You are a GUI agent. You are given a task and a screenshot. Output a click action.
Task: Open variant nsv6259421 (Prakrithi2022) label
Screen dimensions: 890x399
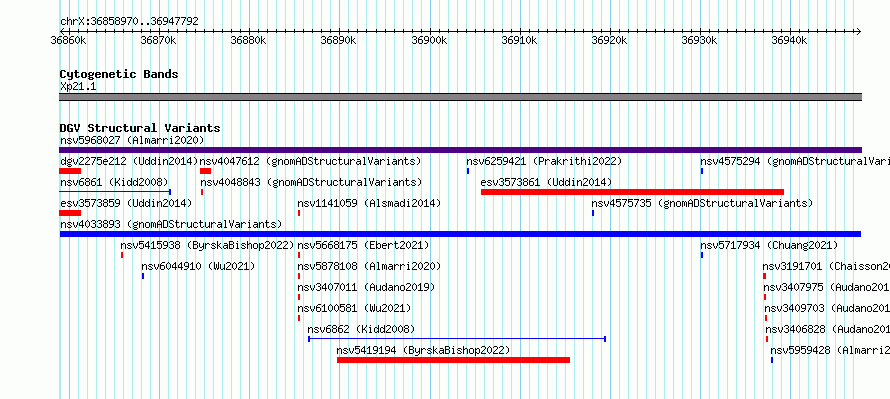pos(544,161)
